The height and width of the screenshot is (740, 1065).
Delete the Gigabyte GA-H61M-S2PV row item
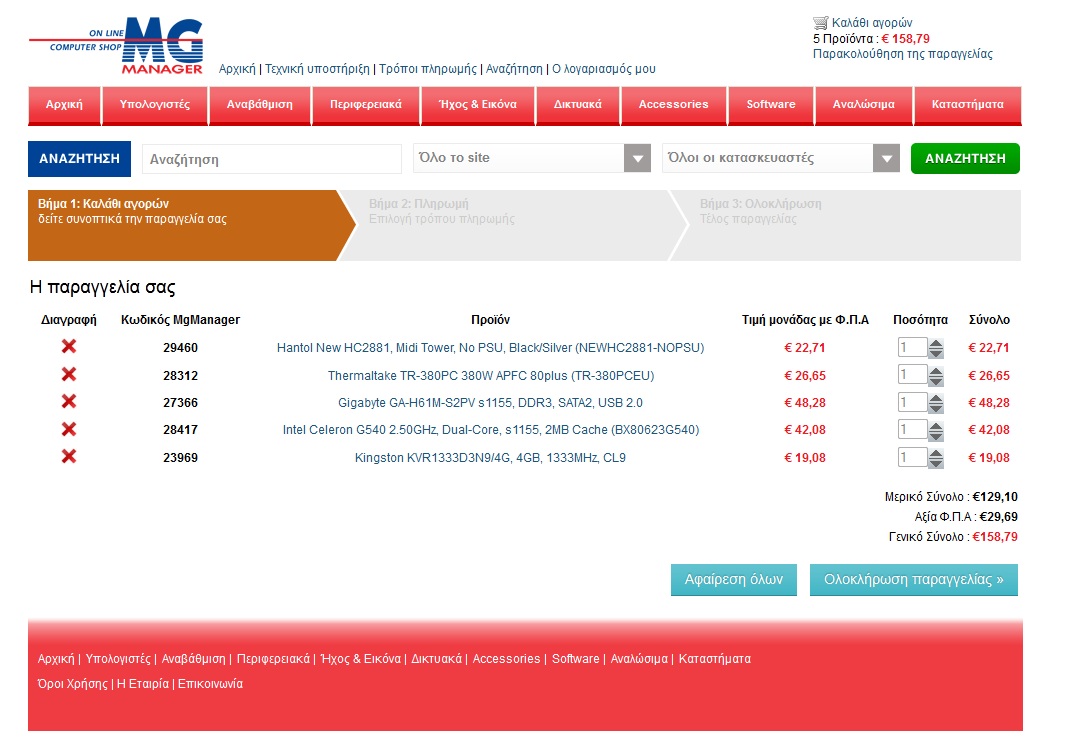(x=69, y=401)
